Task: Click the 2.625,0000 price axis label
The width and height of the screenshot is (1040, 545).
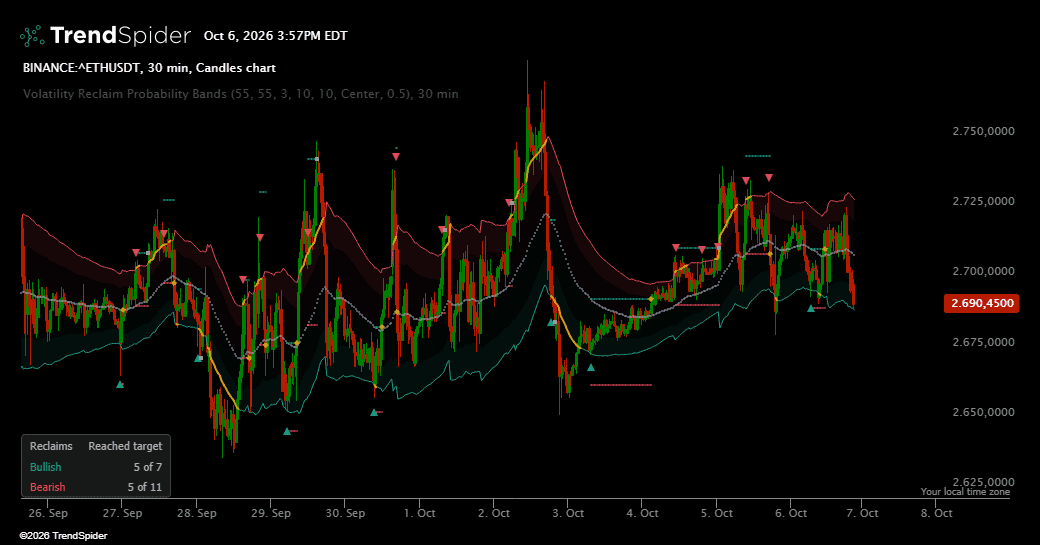Action: [983, 482]
